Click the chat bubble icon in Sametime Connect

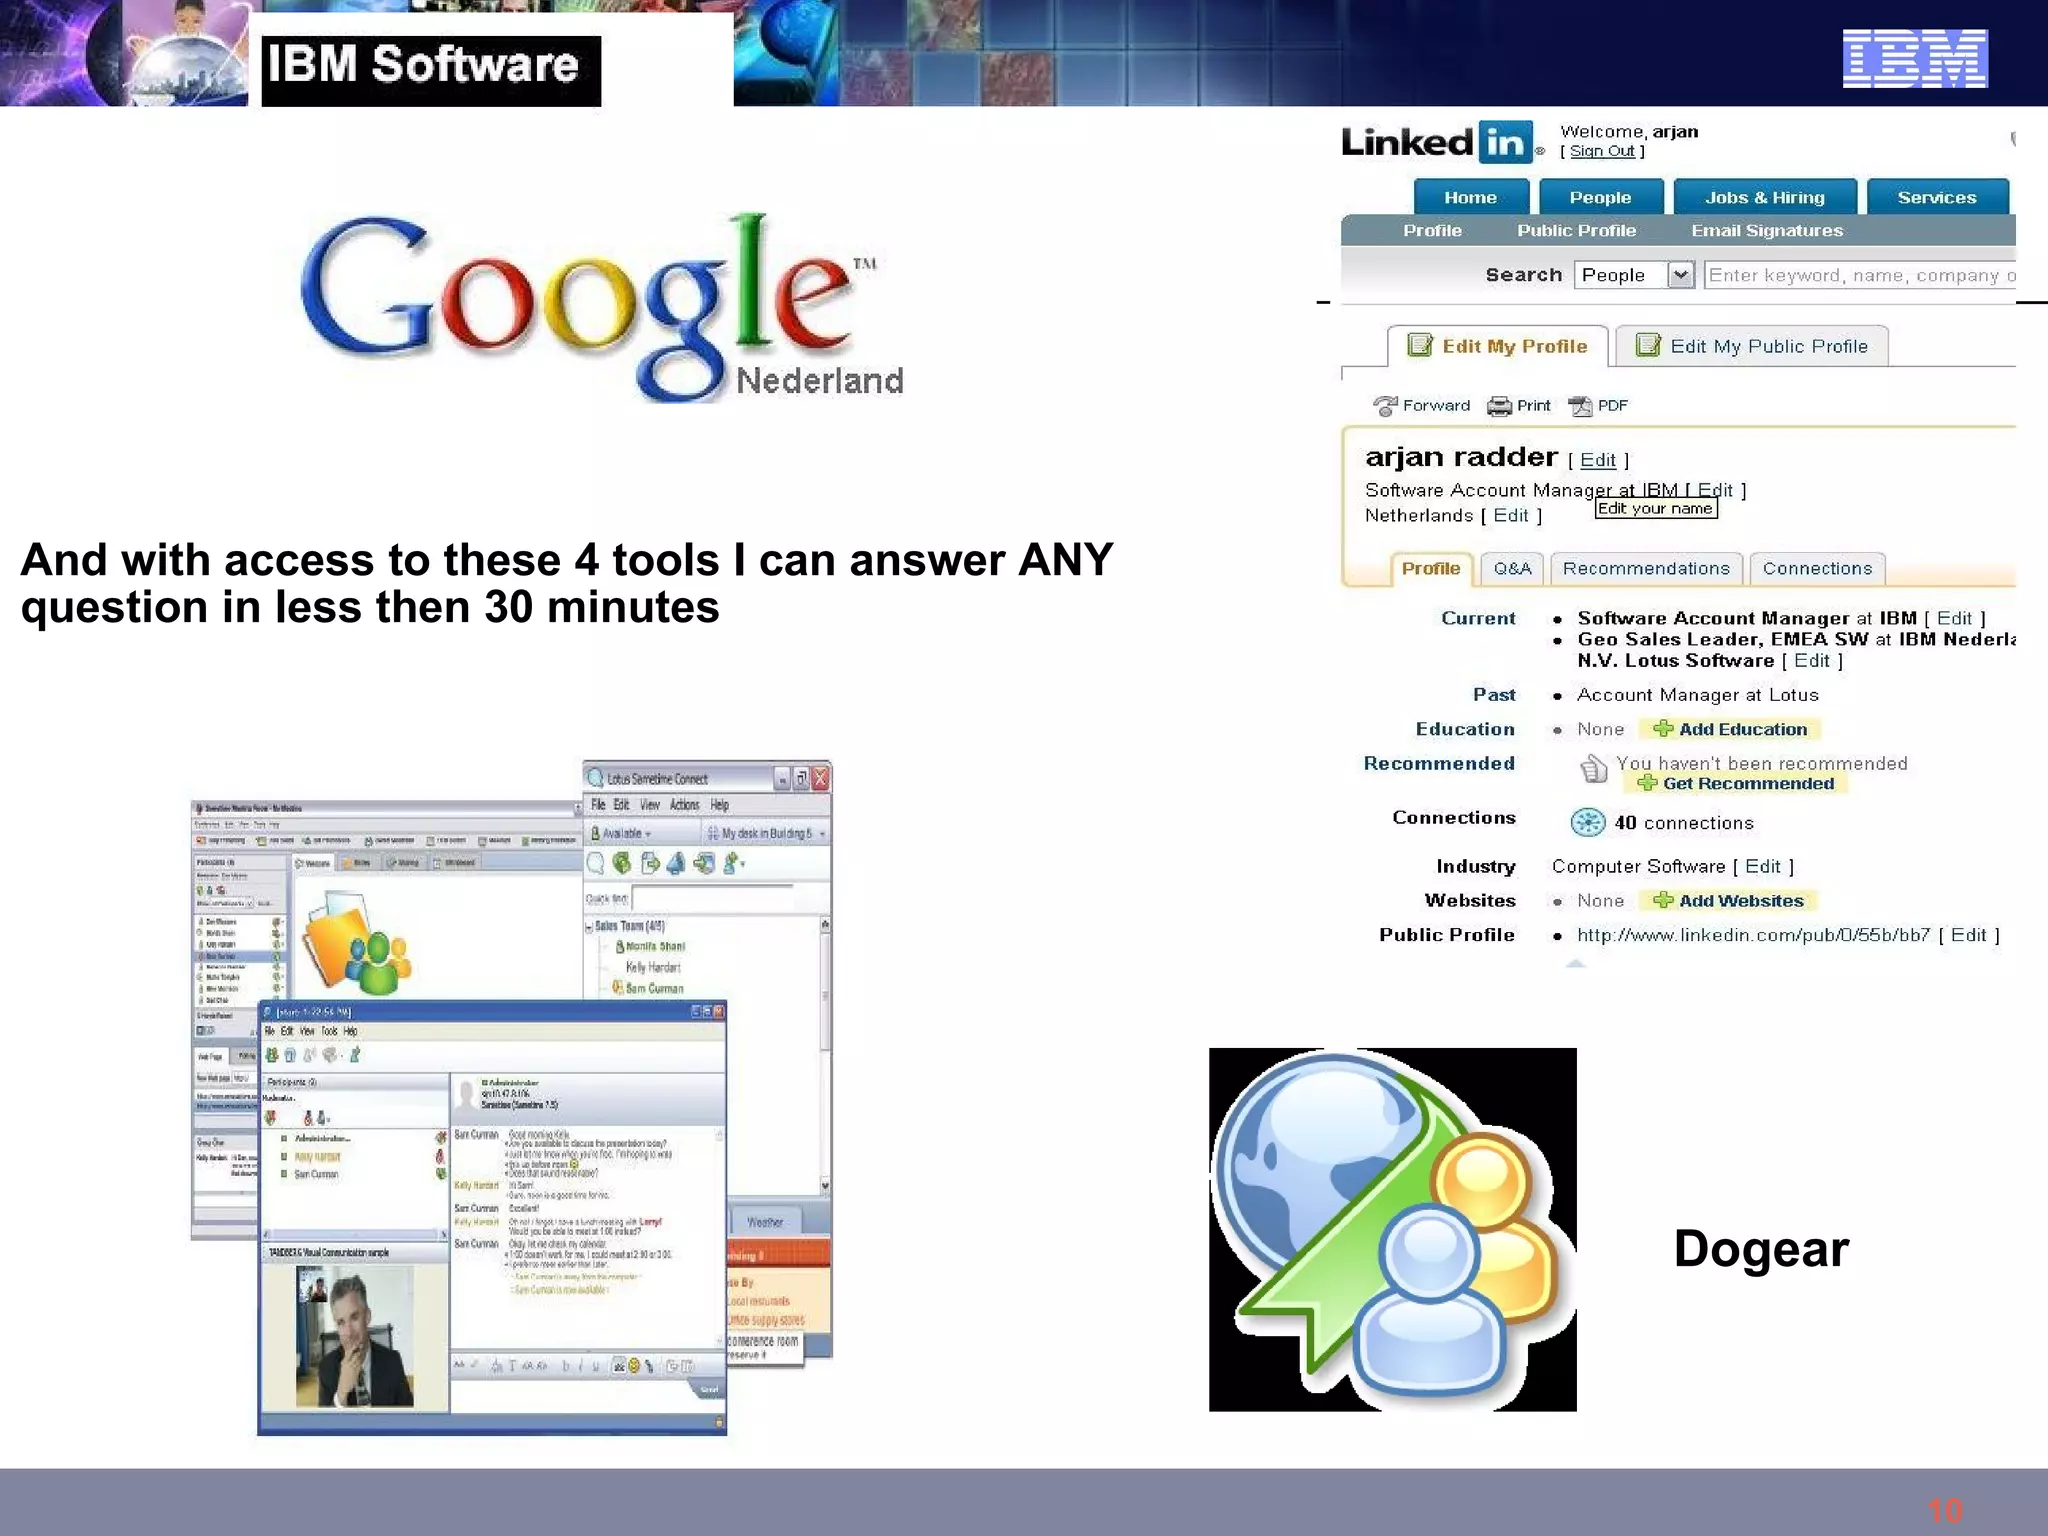[x=595, y=863]
